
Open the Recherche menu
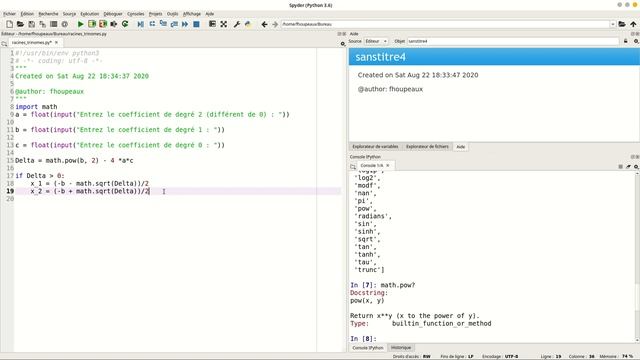coord(49,14)
